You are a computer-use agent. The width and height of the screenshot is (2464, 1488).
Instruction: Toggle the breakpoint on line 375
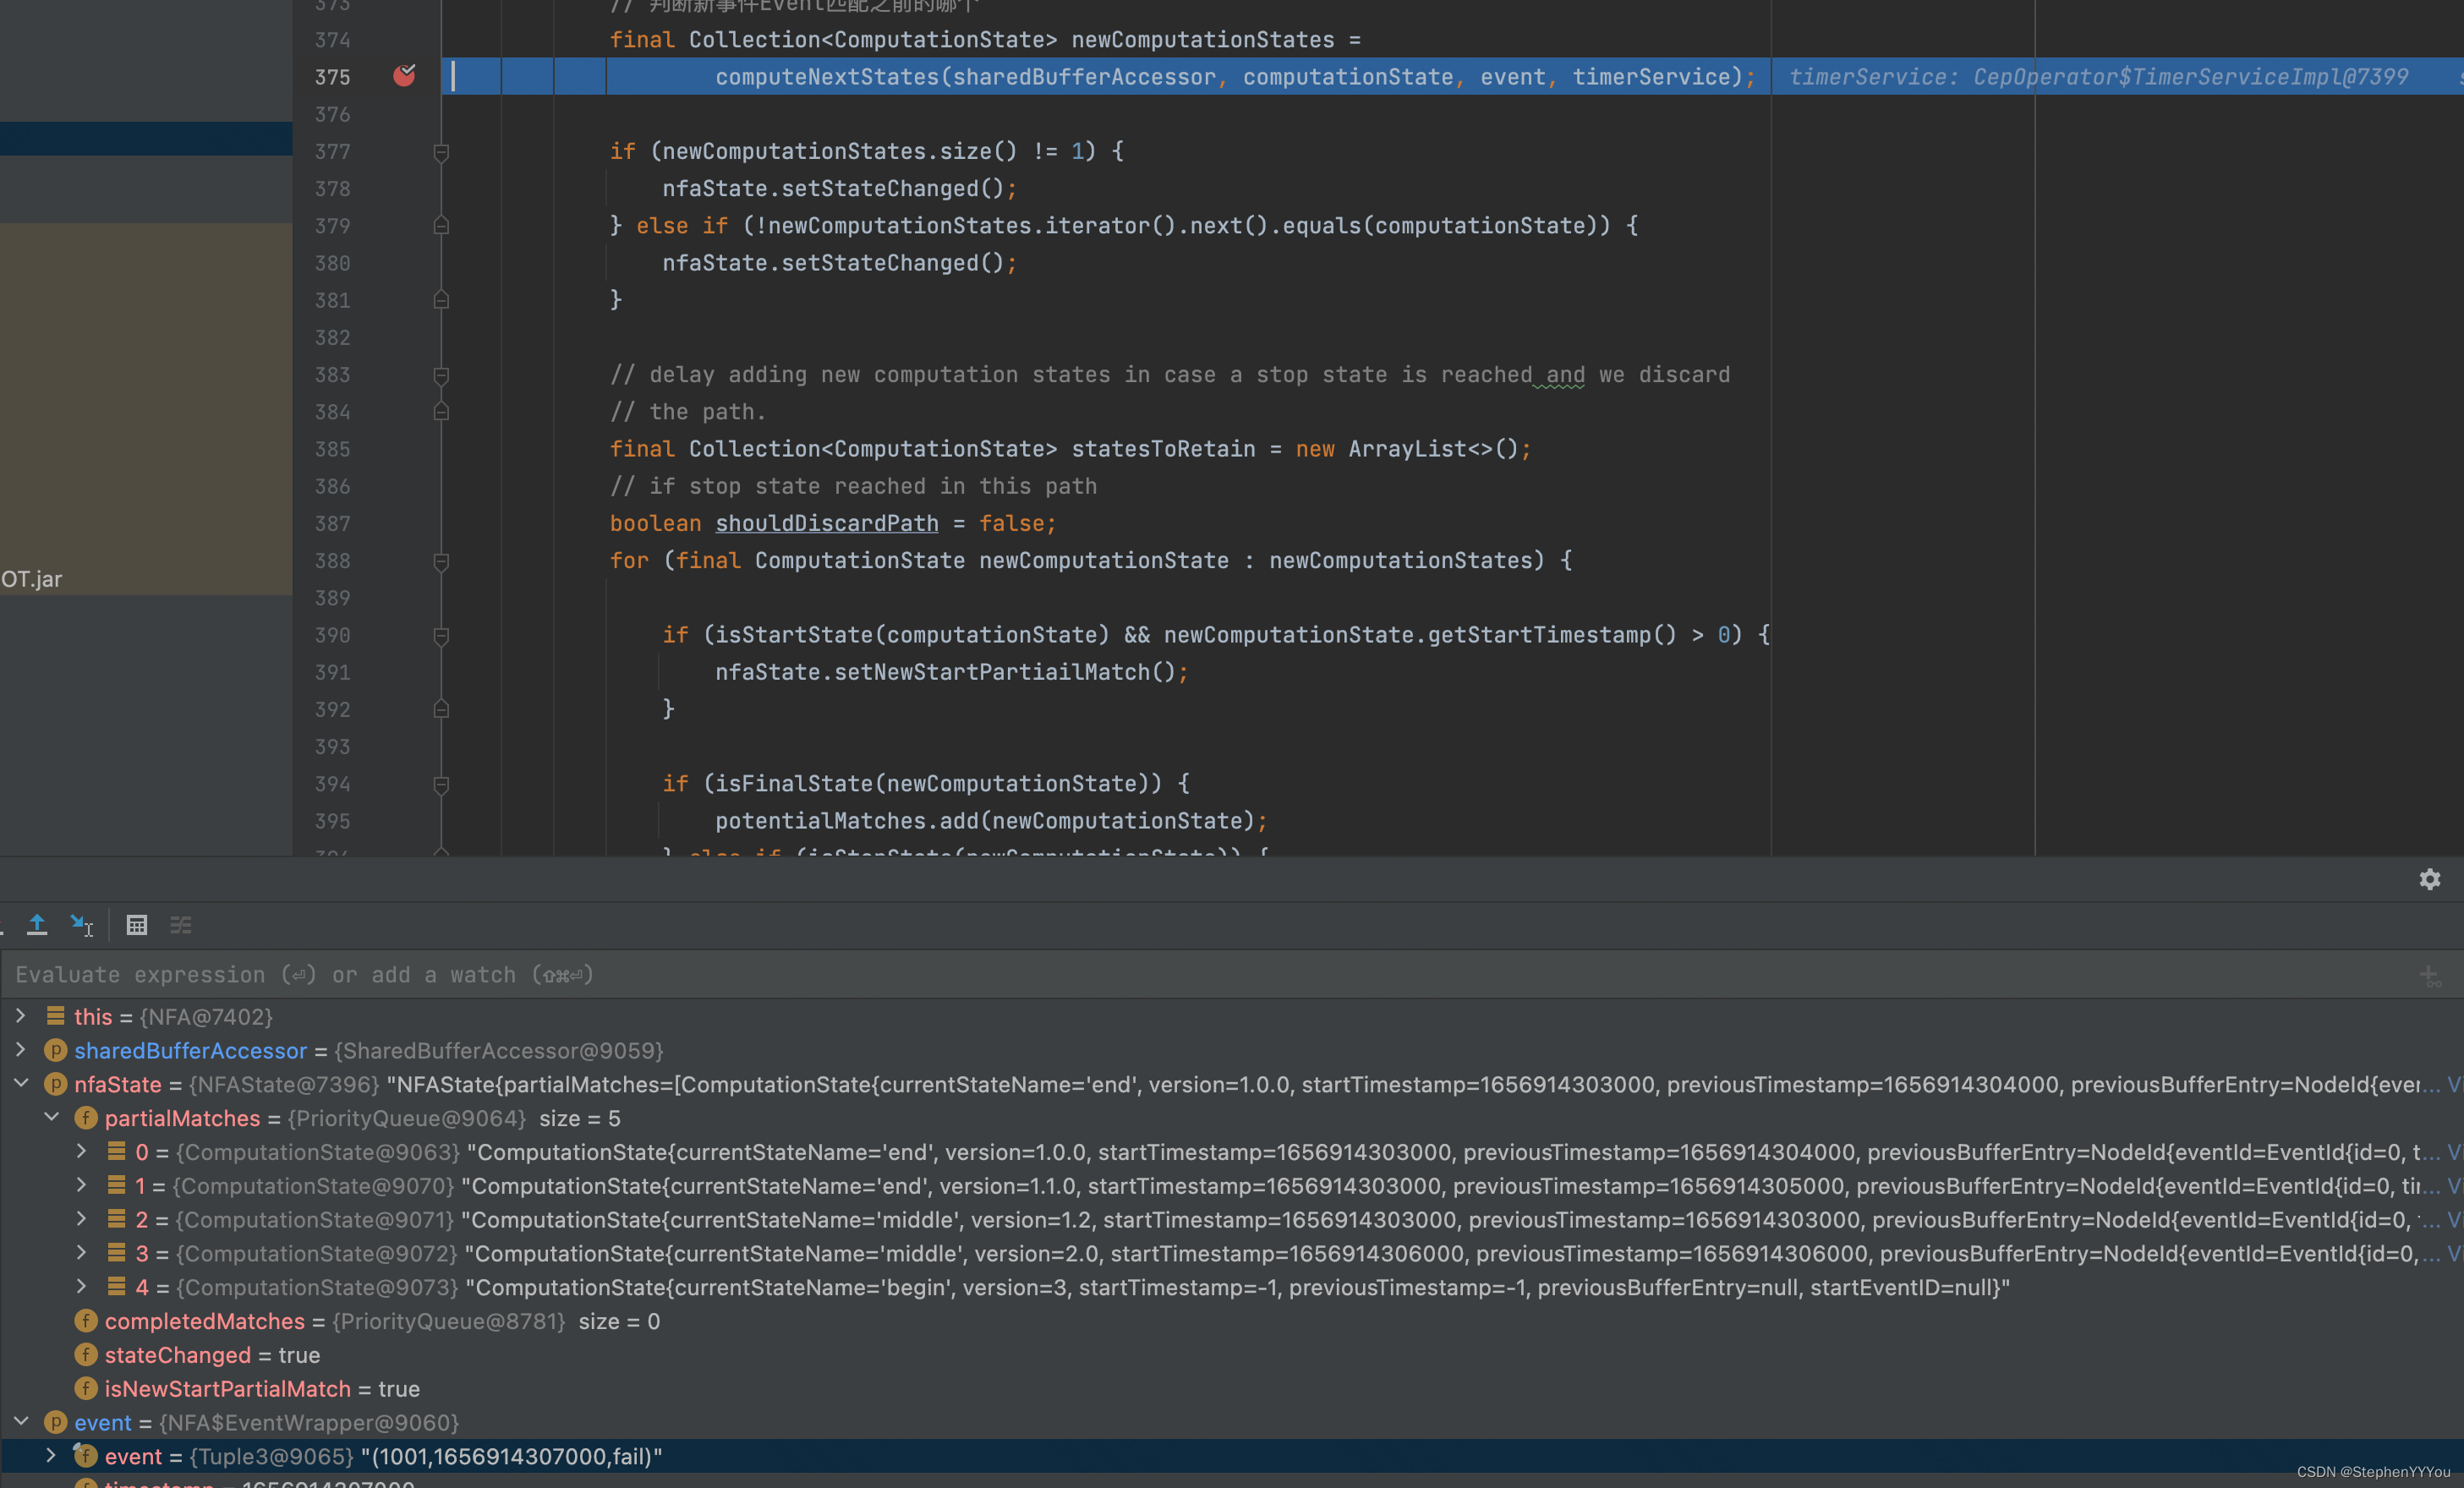click(404, 76)
